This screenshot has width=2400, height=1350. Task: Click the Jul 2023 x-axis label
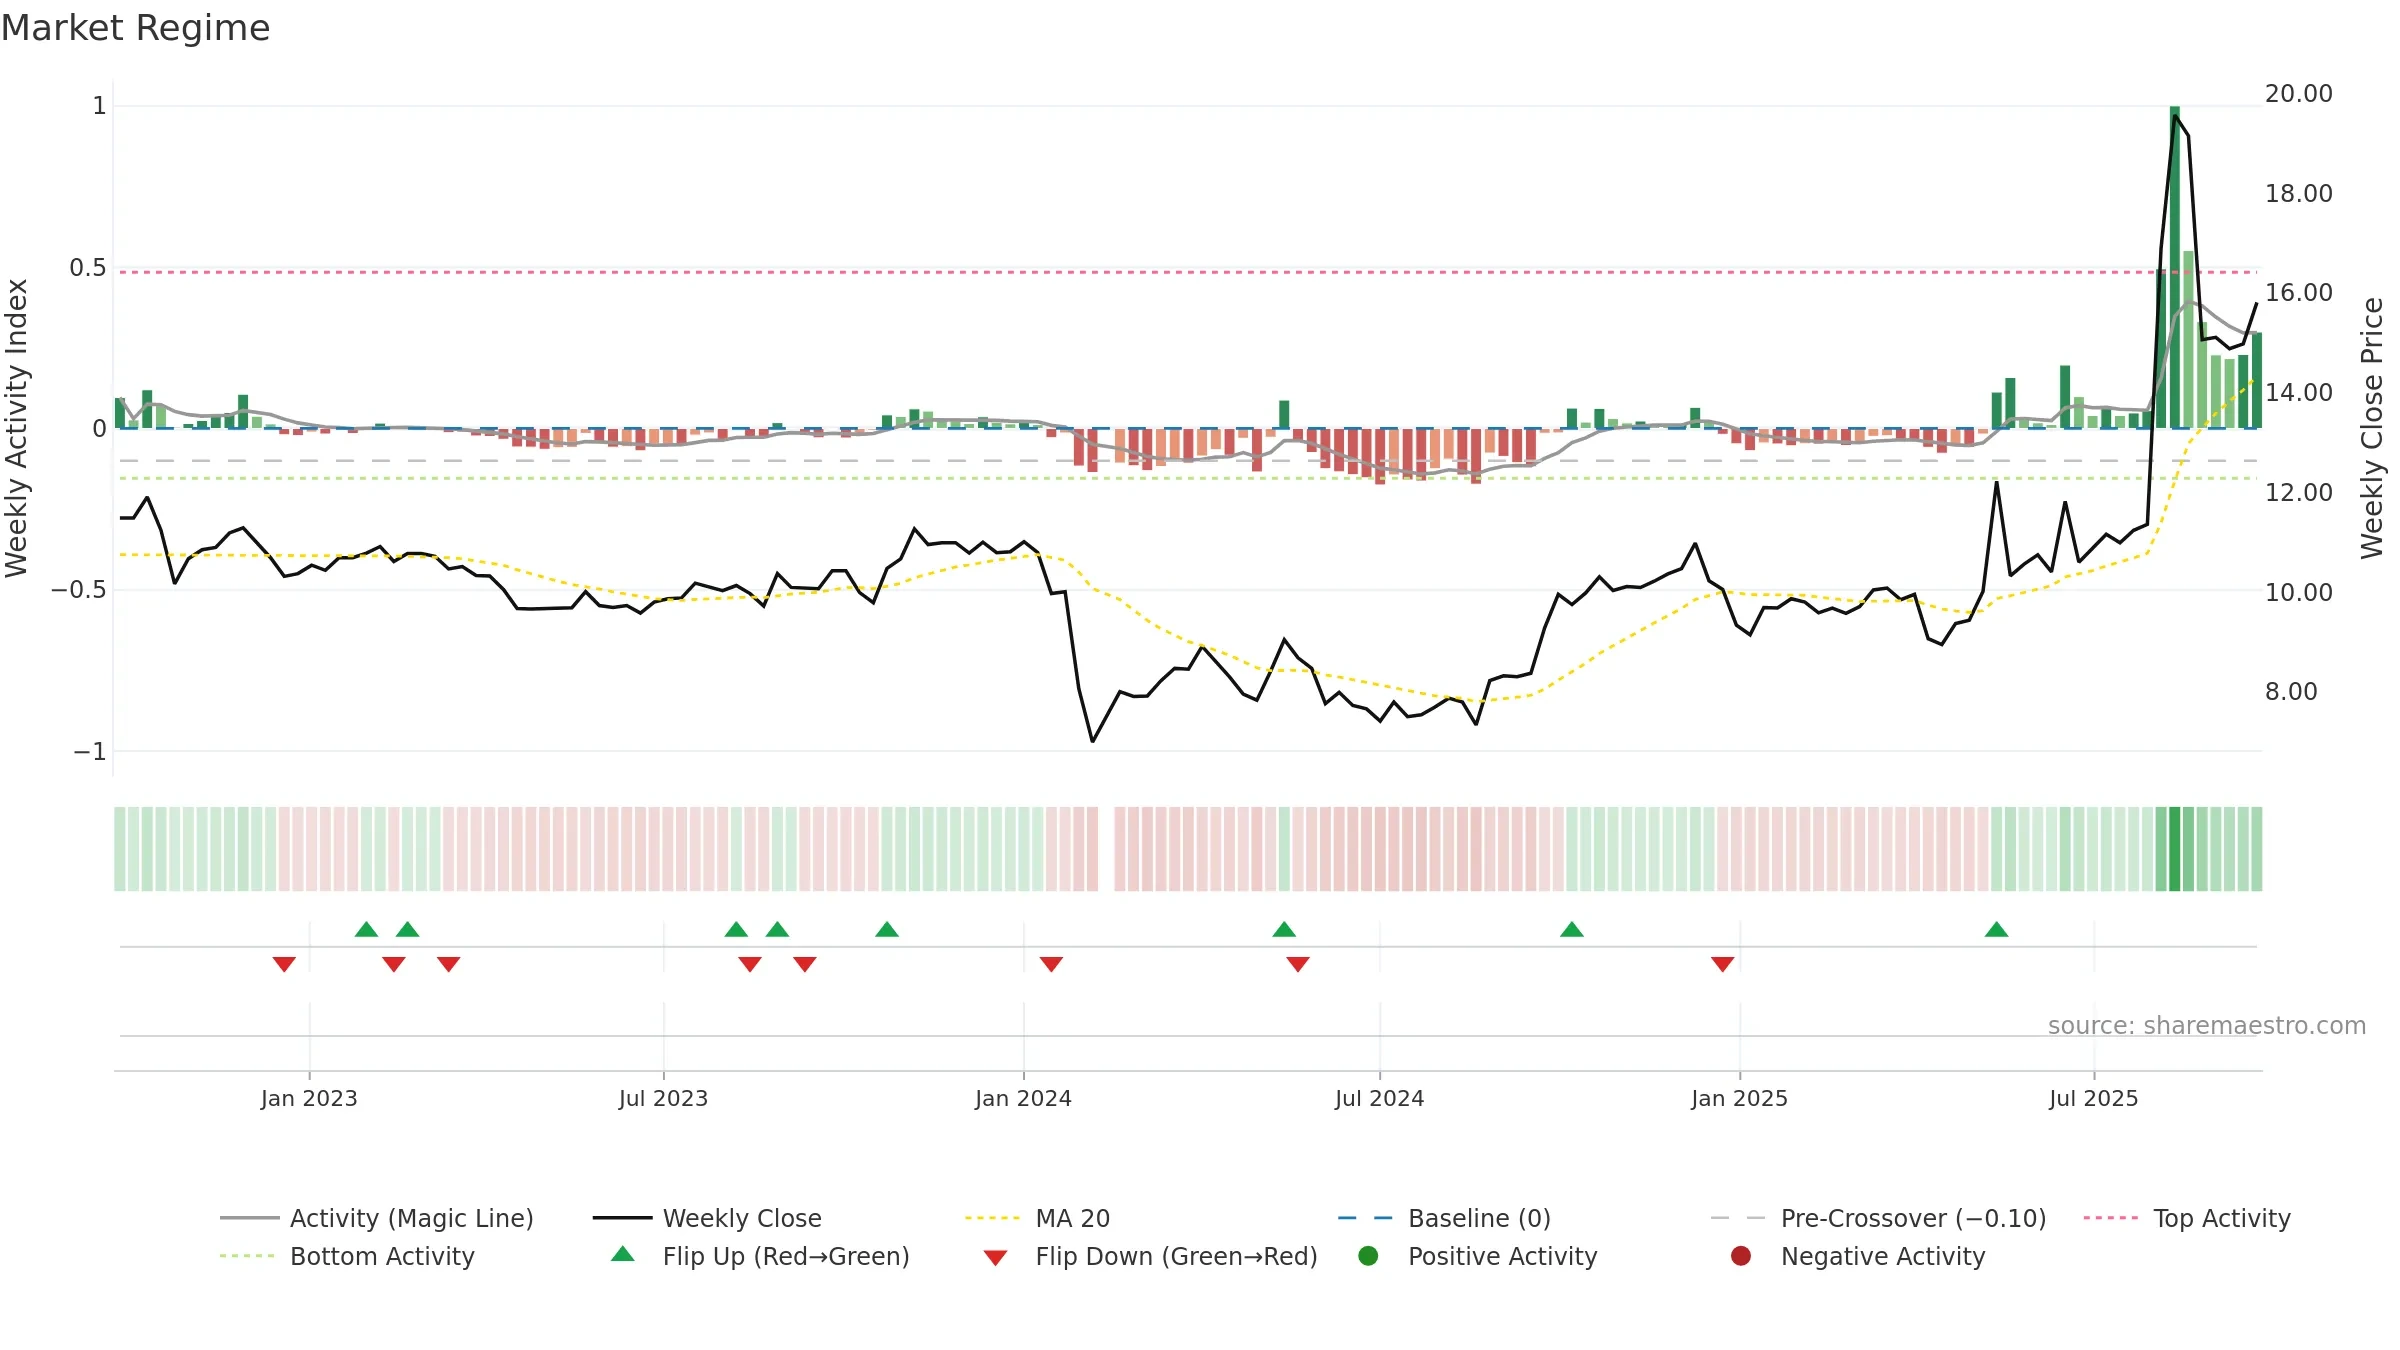pos(663,1098)
